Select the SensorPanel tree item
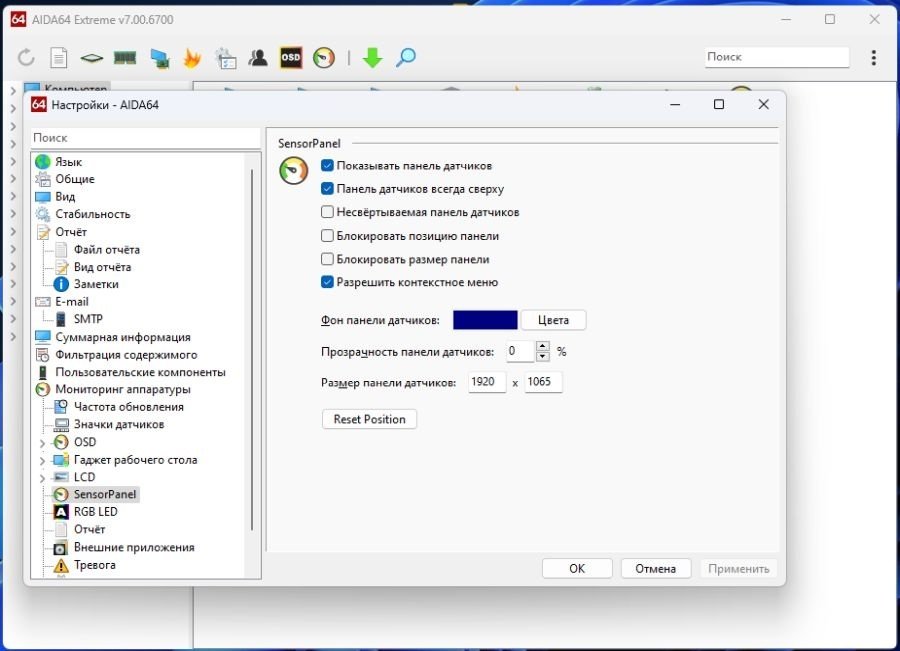This screenshot has width=900, height=651. click(x=104, y=494)
